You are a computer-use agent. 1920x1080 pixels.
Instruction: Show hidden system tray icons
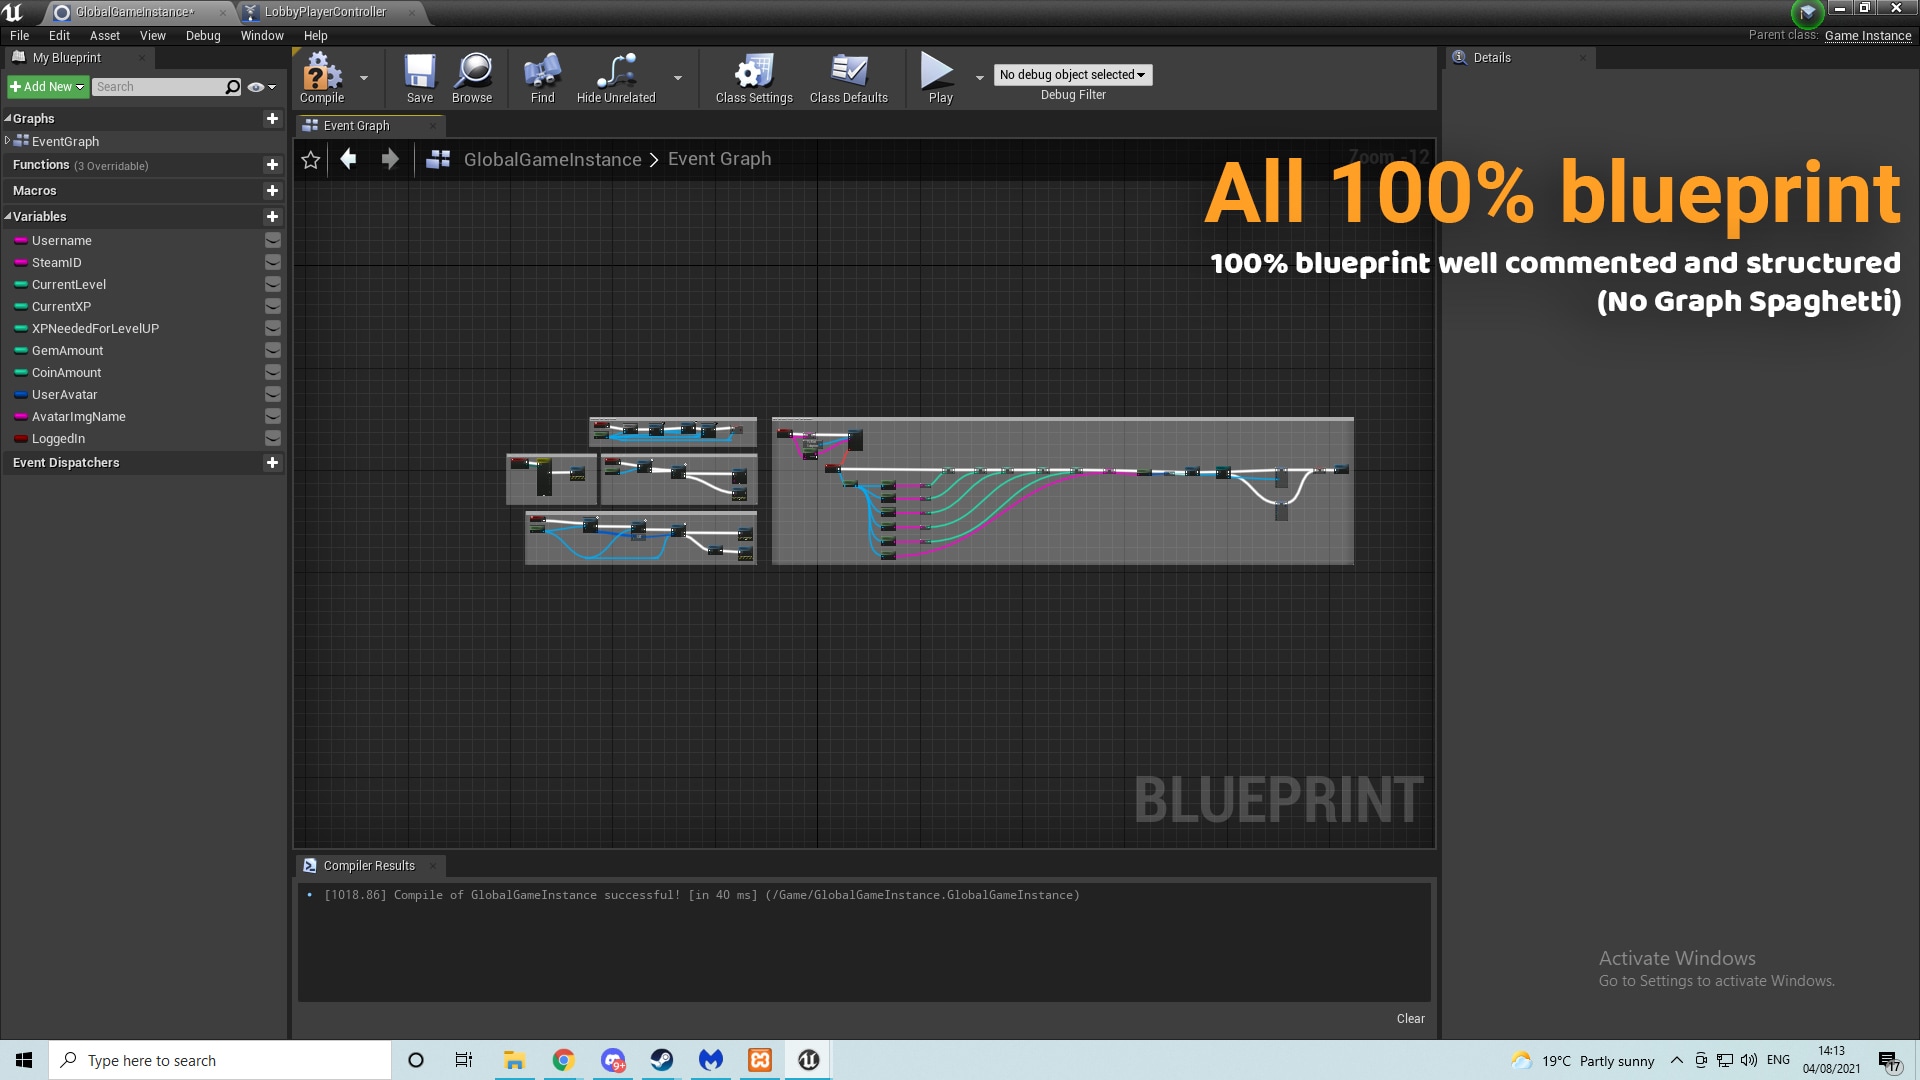pos(1677,1061)
